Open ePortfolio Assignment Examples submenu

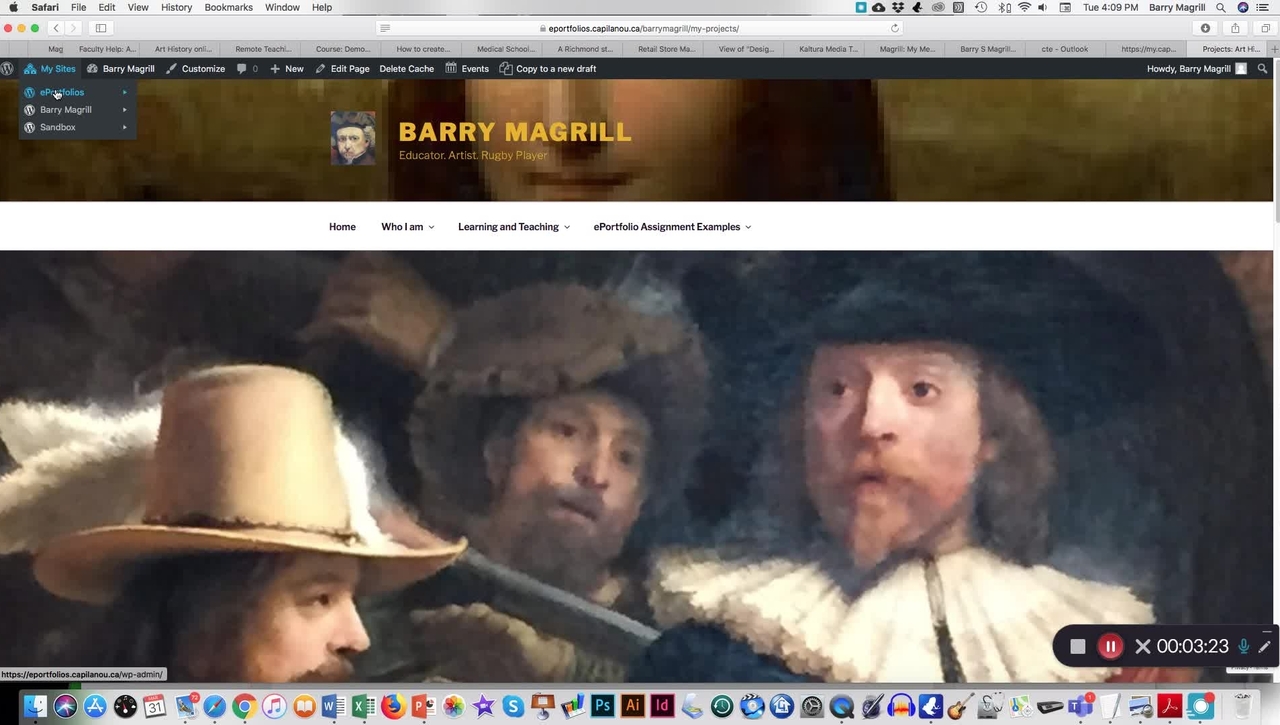671,227
